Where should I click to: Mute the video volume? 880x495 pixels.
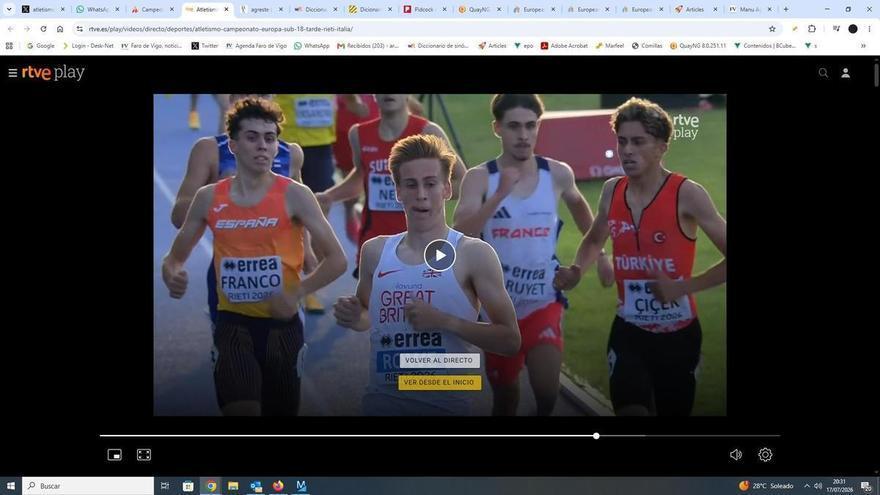pos(736,455)
